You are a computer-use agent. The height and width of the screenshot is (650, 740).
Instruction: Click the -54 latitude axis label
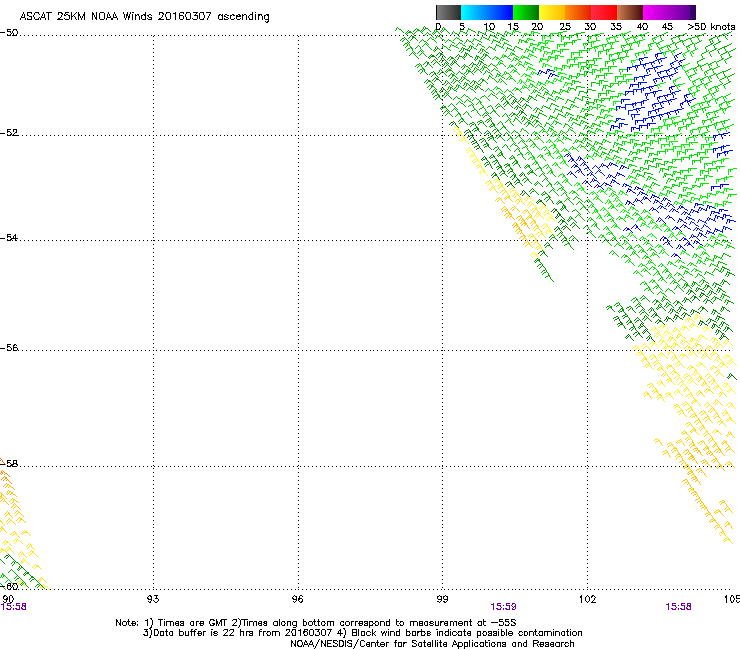coord(9,237)
